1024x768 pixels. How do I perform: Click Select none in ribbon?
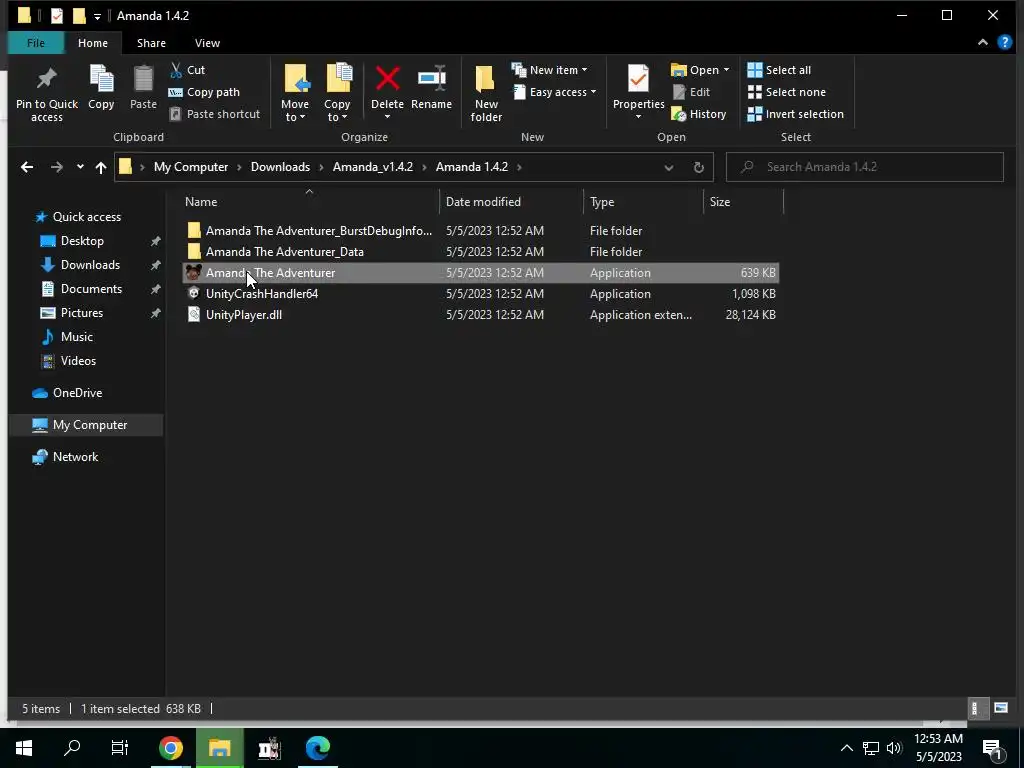pos(786,92)
